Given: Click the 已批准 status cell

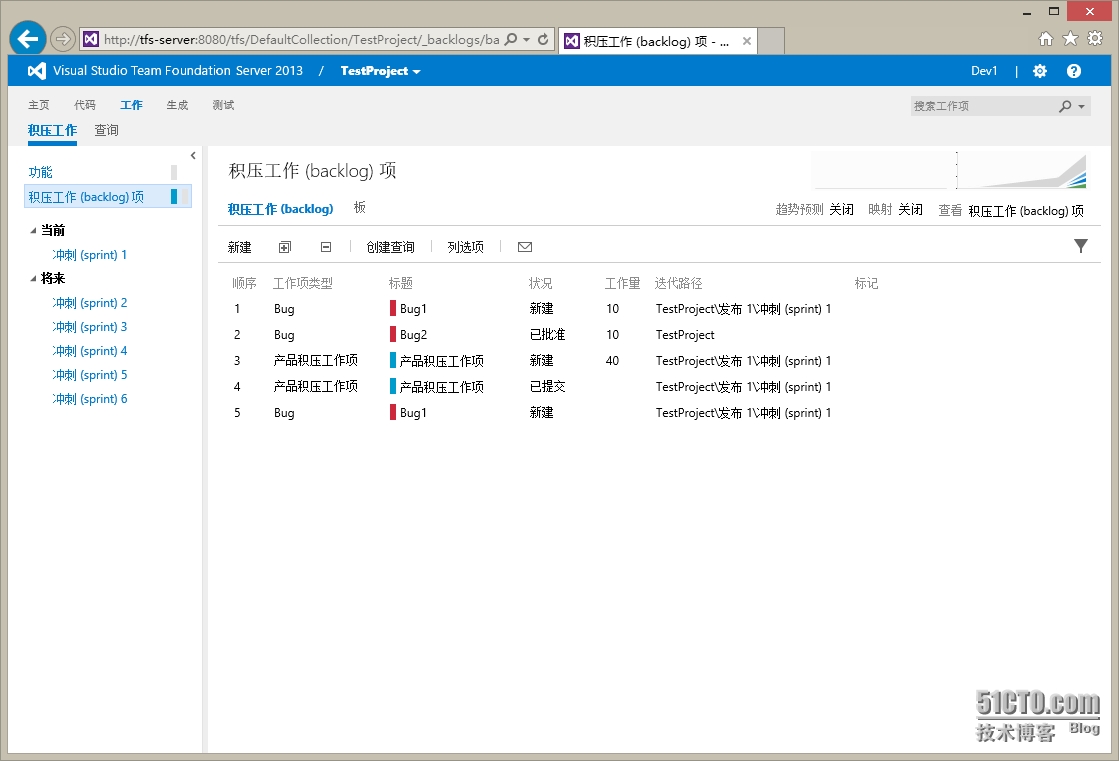Looking at the screenshot, I should point(547,335).
